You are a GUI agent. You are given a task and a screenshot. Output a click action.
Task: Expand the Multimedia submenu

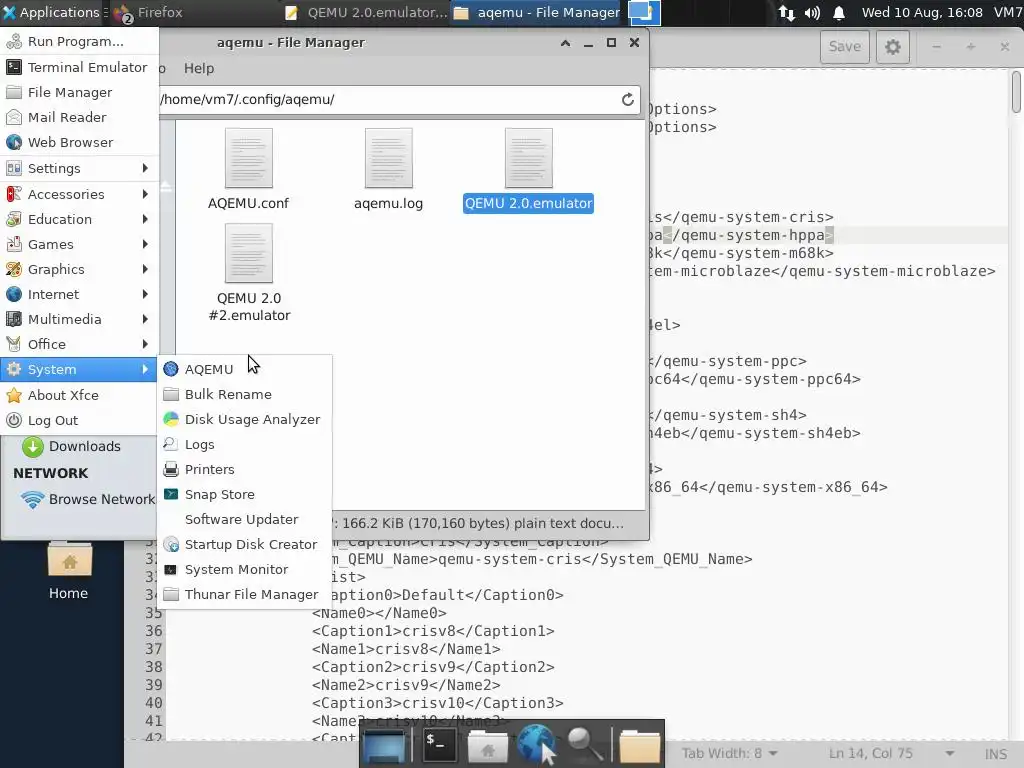pos(79,319)
